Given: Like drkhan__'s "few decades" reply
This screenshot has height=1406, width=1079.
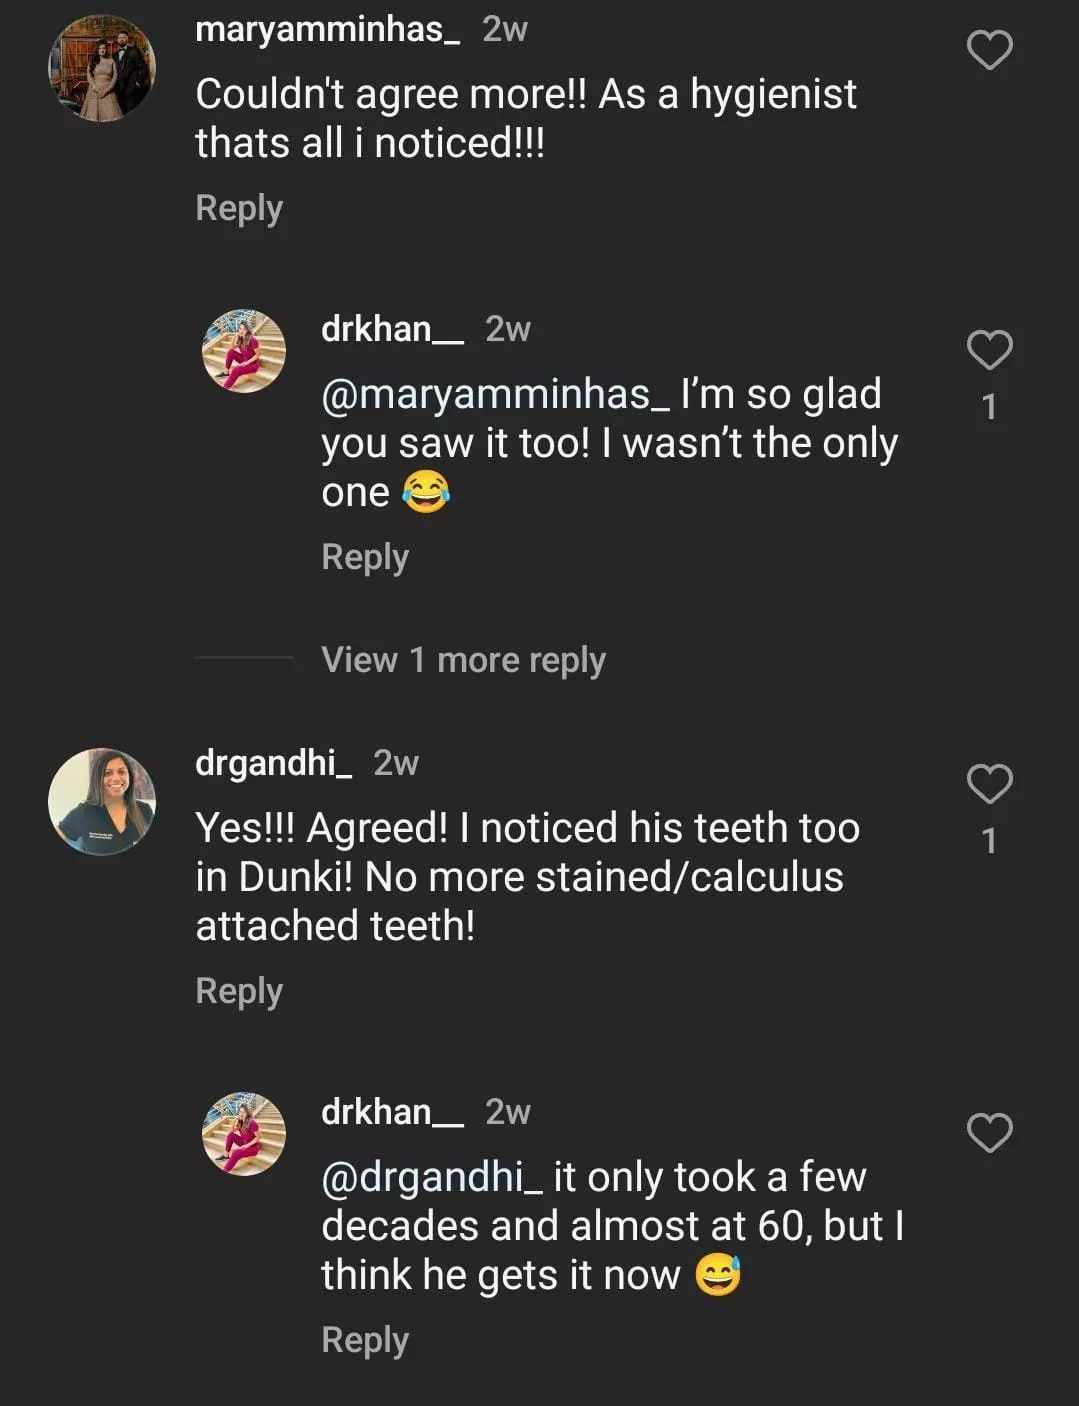Looking at the screenshot, I should tap(989, 1133).
